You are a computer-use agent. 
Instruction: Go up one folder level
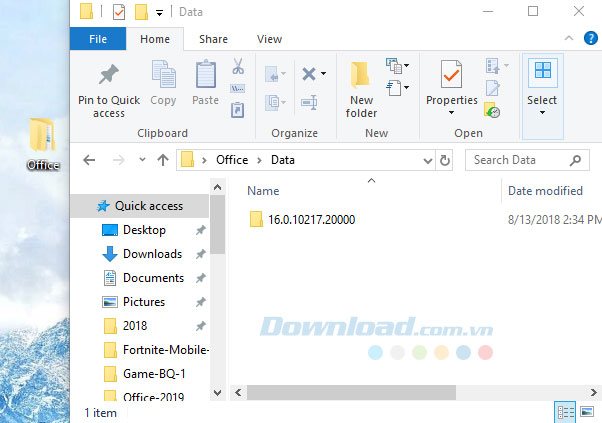[163, 160]
